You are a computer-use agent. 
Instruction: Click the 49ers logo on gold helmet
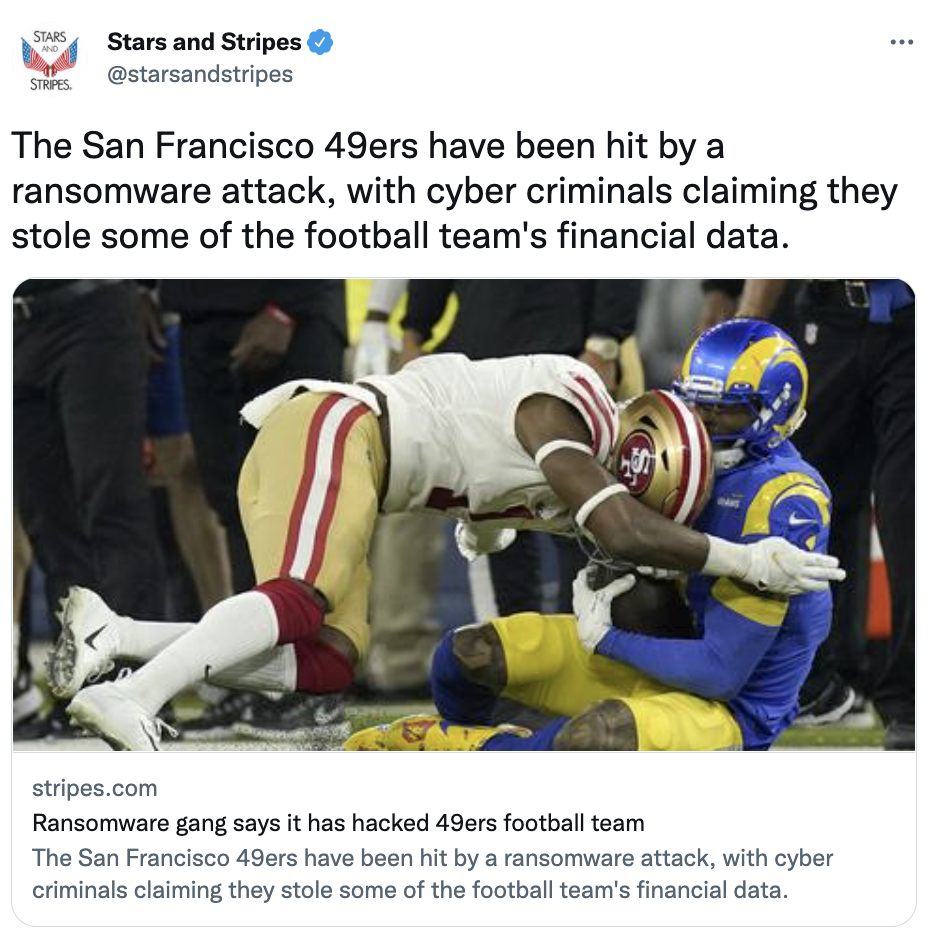pyautogui.click(x=635, y=462)
